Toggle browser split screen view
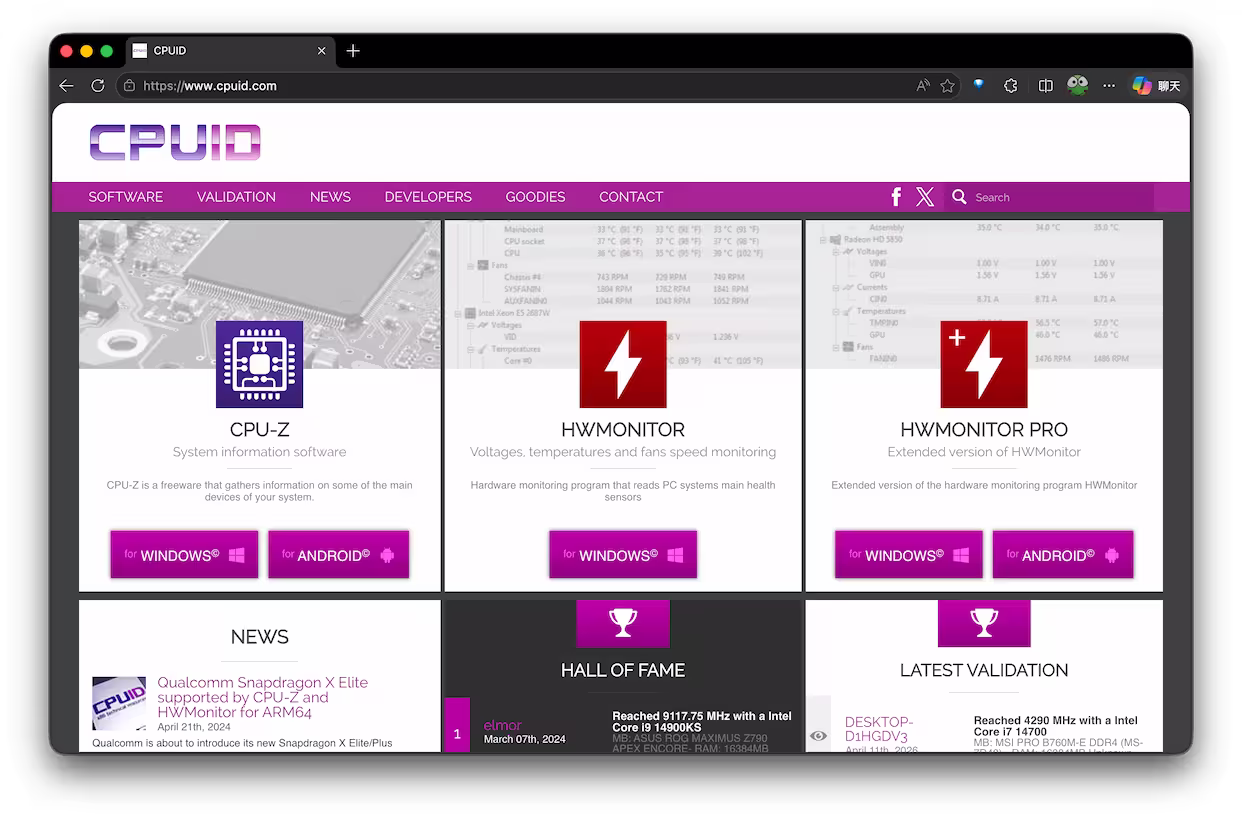Screen dimensions: 1242x820 (1045, 86)
